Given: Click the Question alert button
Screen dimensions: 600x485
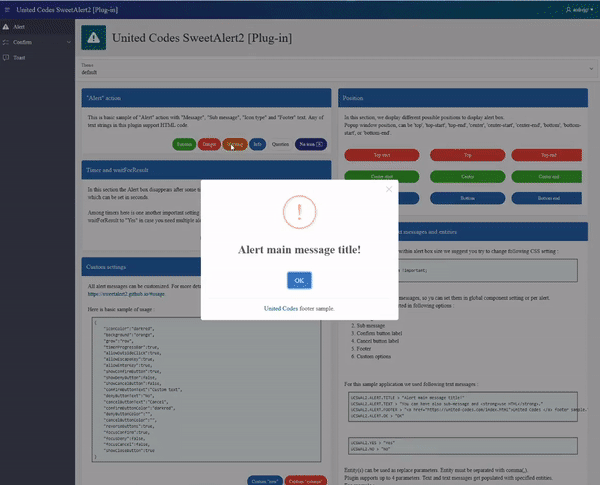Looking at the screenshot, I should (x=280, y=144).
